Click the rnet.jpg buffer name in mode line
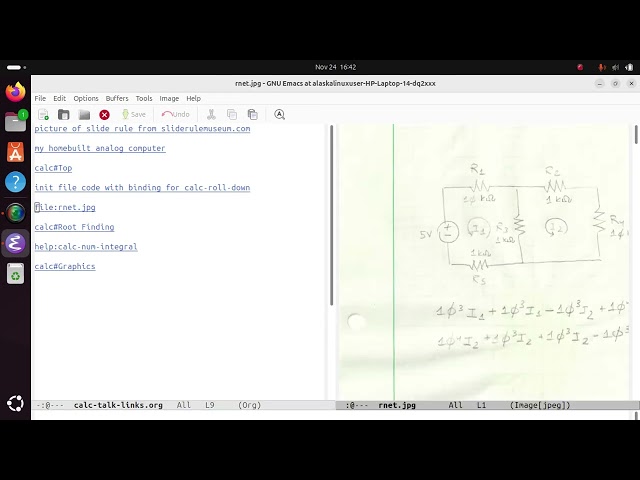The width and height of the screenshot is (640, 480). [x=397, y=405]
